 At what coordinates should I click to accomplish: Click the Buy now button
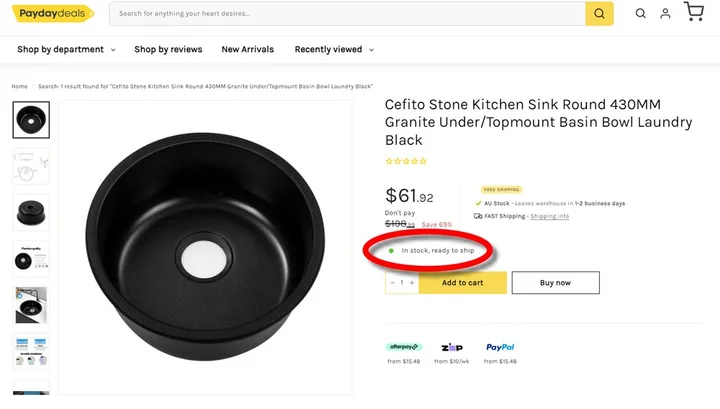[x=555, y=283]
